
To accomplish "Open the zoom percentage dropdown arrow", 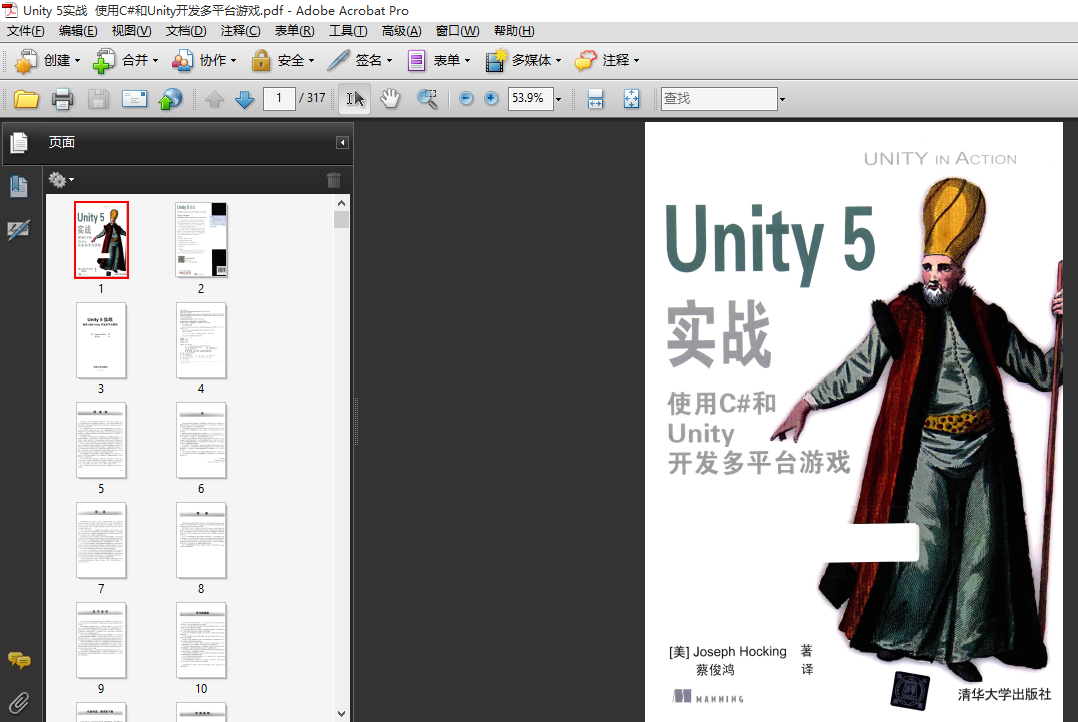I will click(558, 99).
